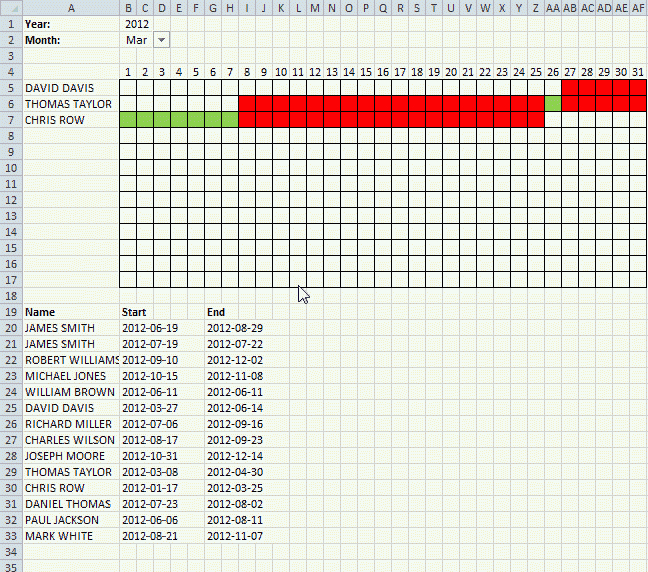Select column B header
Image resolution: width=648 pixels, height=572 pixels.
128,8
